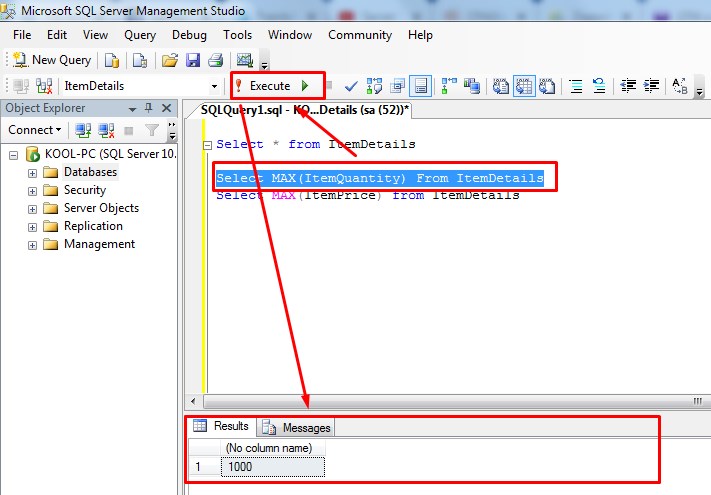The height and width of the screenshot is (495, 711).
Task: Uncomment the selected lines
Action: click(599, 86)
